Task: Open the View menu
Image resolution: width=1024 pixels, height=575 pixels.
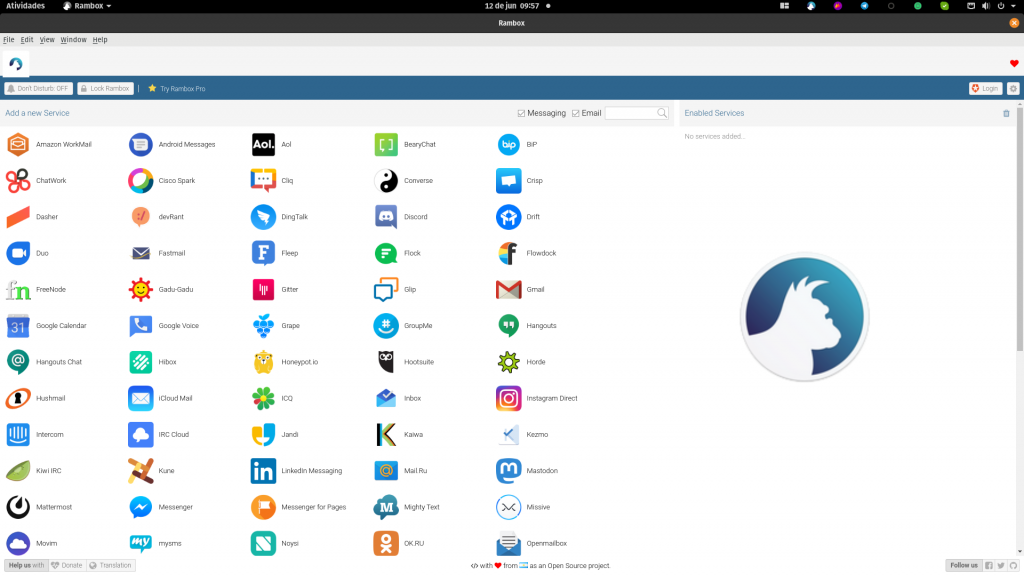Action: point(47,40)
